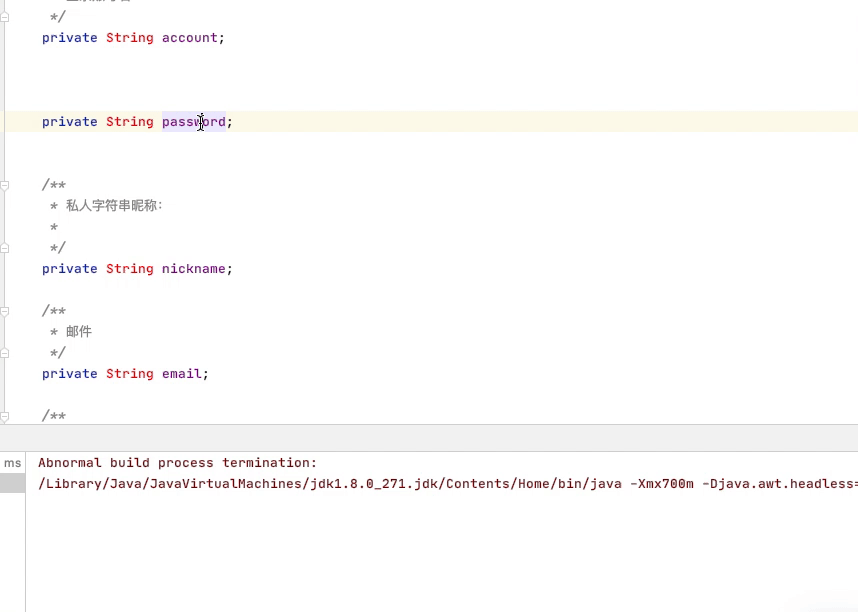858x612 pixels.
Task: Click the ms column header in messages panel
Action: [12, 462]
